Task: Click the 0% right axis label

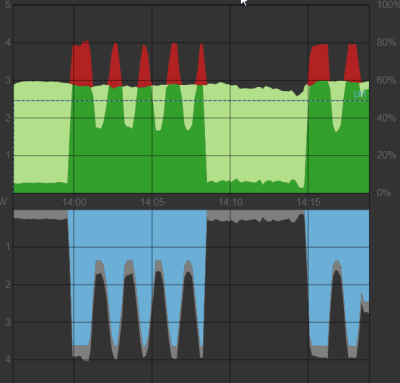Action: 384,193
